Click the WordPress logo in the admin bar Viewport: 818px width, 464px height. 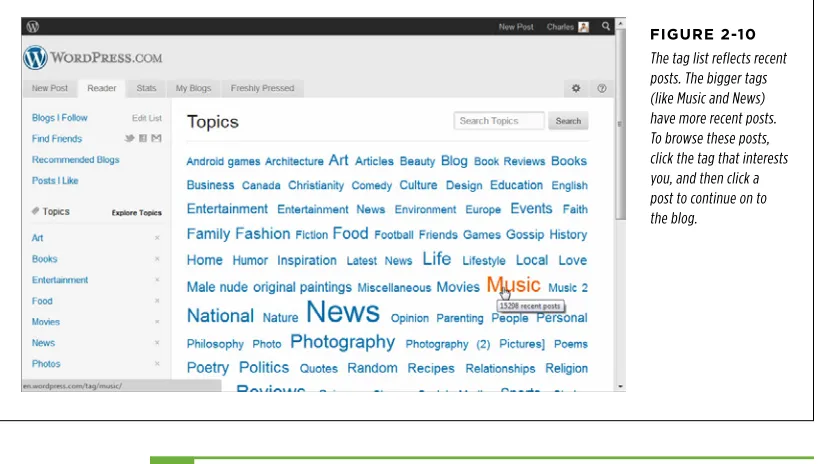[33, 27]
